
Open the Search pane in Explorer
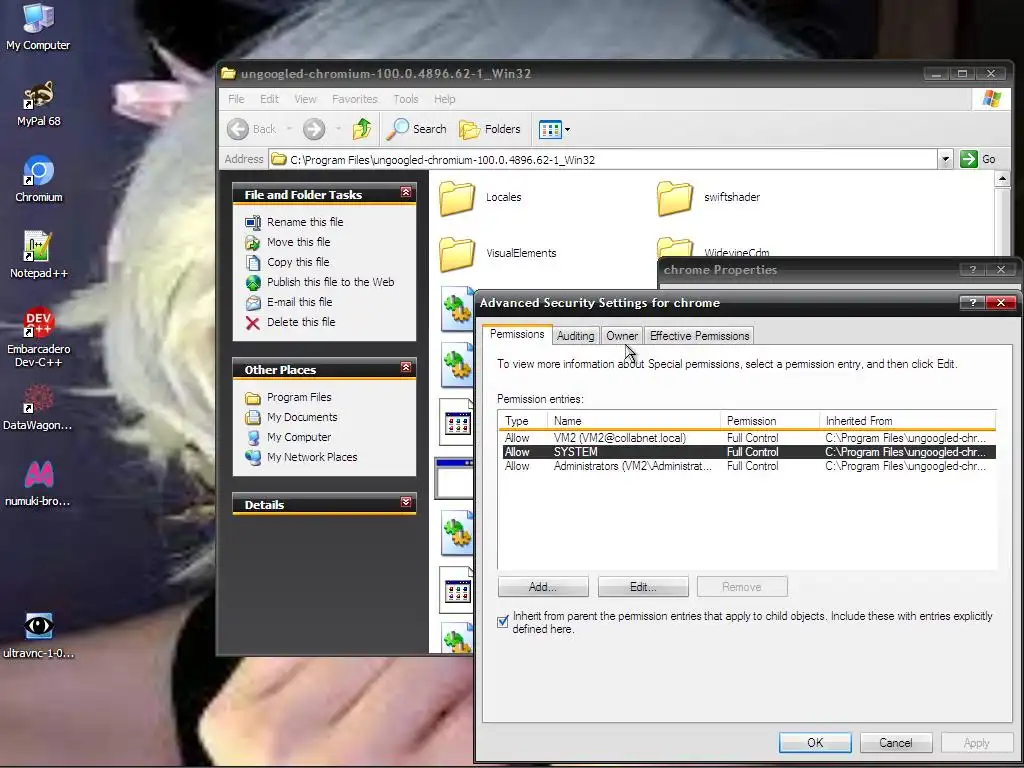(417, 129)
